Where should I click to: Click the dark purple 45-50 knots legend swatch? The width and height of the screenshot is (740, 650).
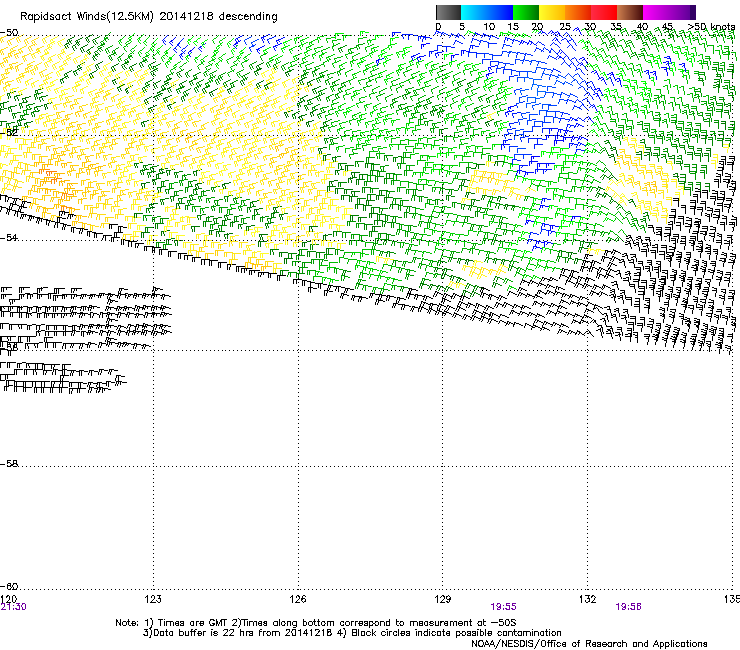(682, 12)
